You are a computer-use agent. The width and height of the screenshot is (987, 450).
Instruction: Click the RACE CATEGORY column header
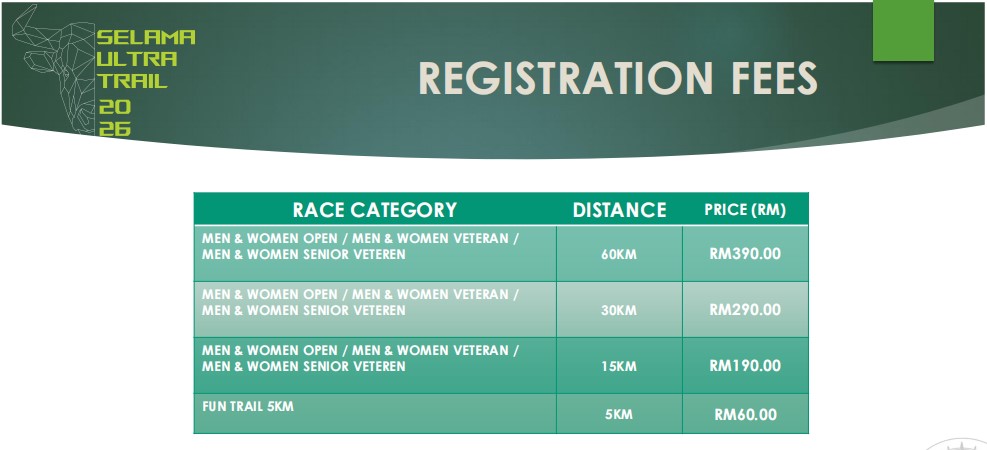pos(374,210)
